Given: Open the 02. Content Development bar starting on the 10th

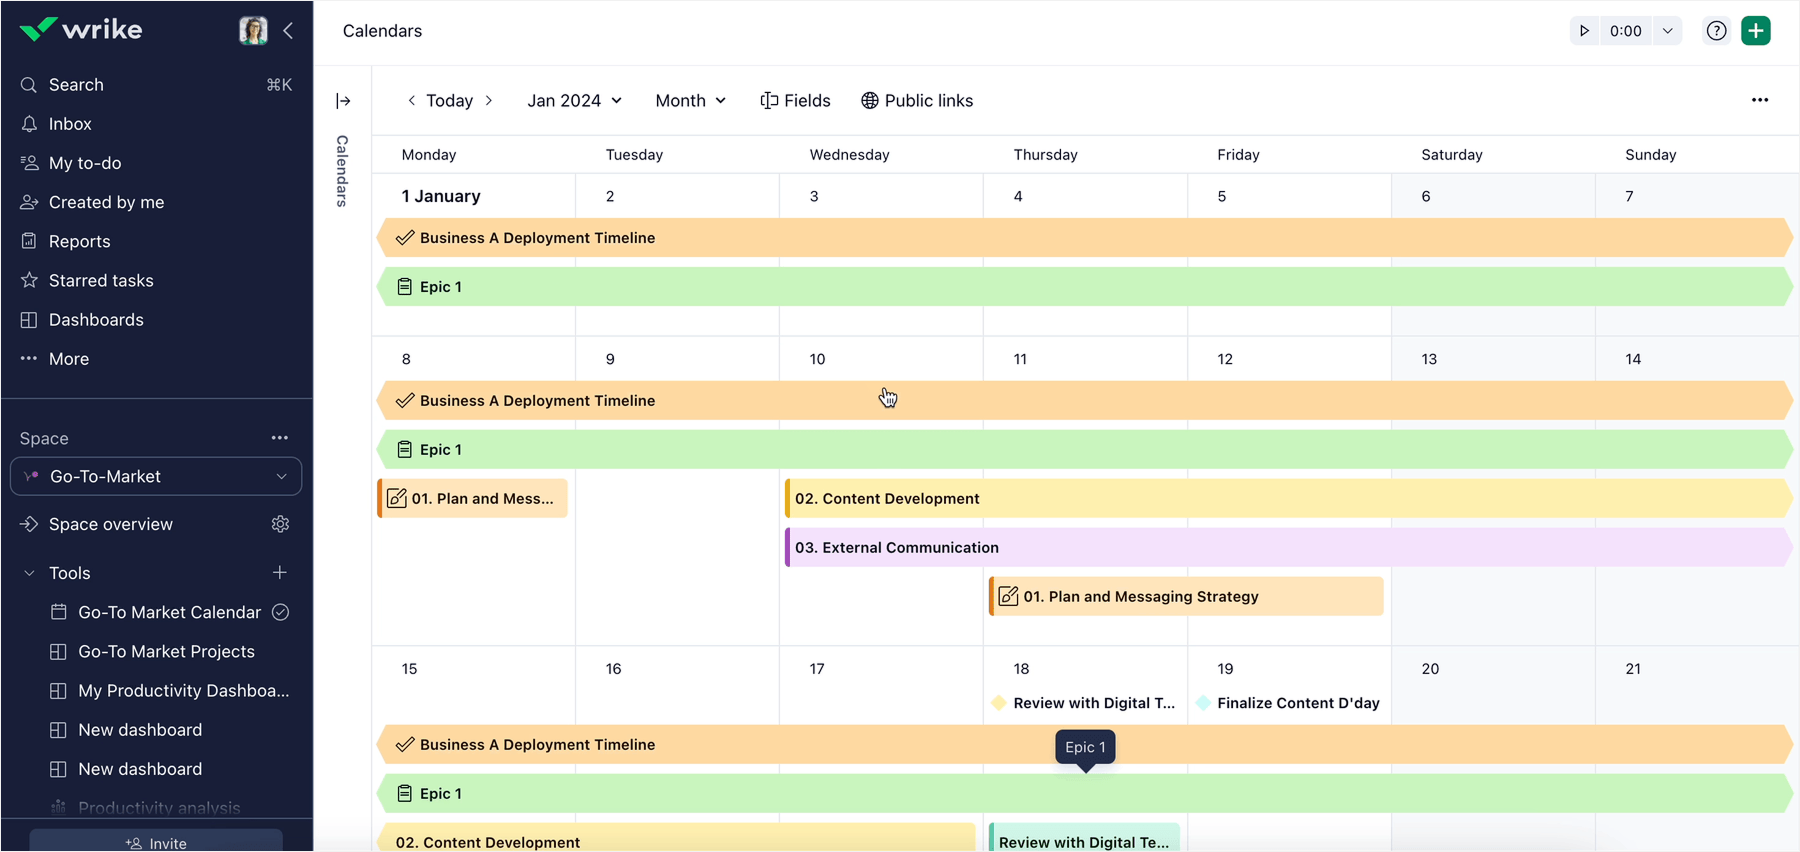Looking at the screenshot, I should click(1288, 498).
